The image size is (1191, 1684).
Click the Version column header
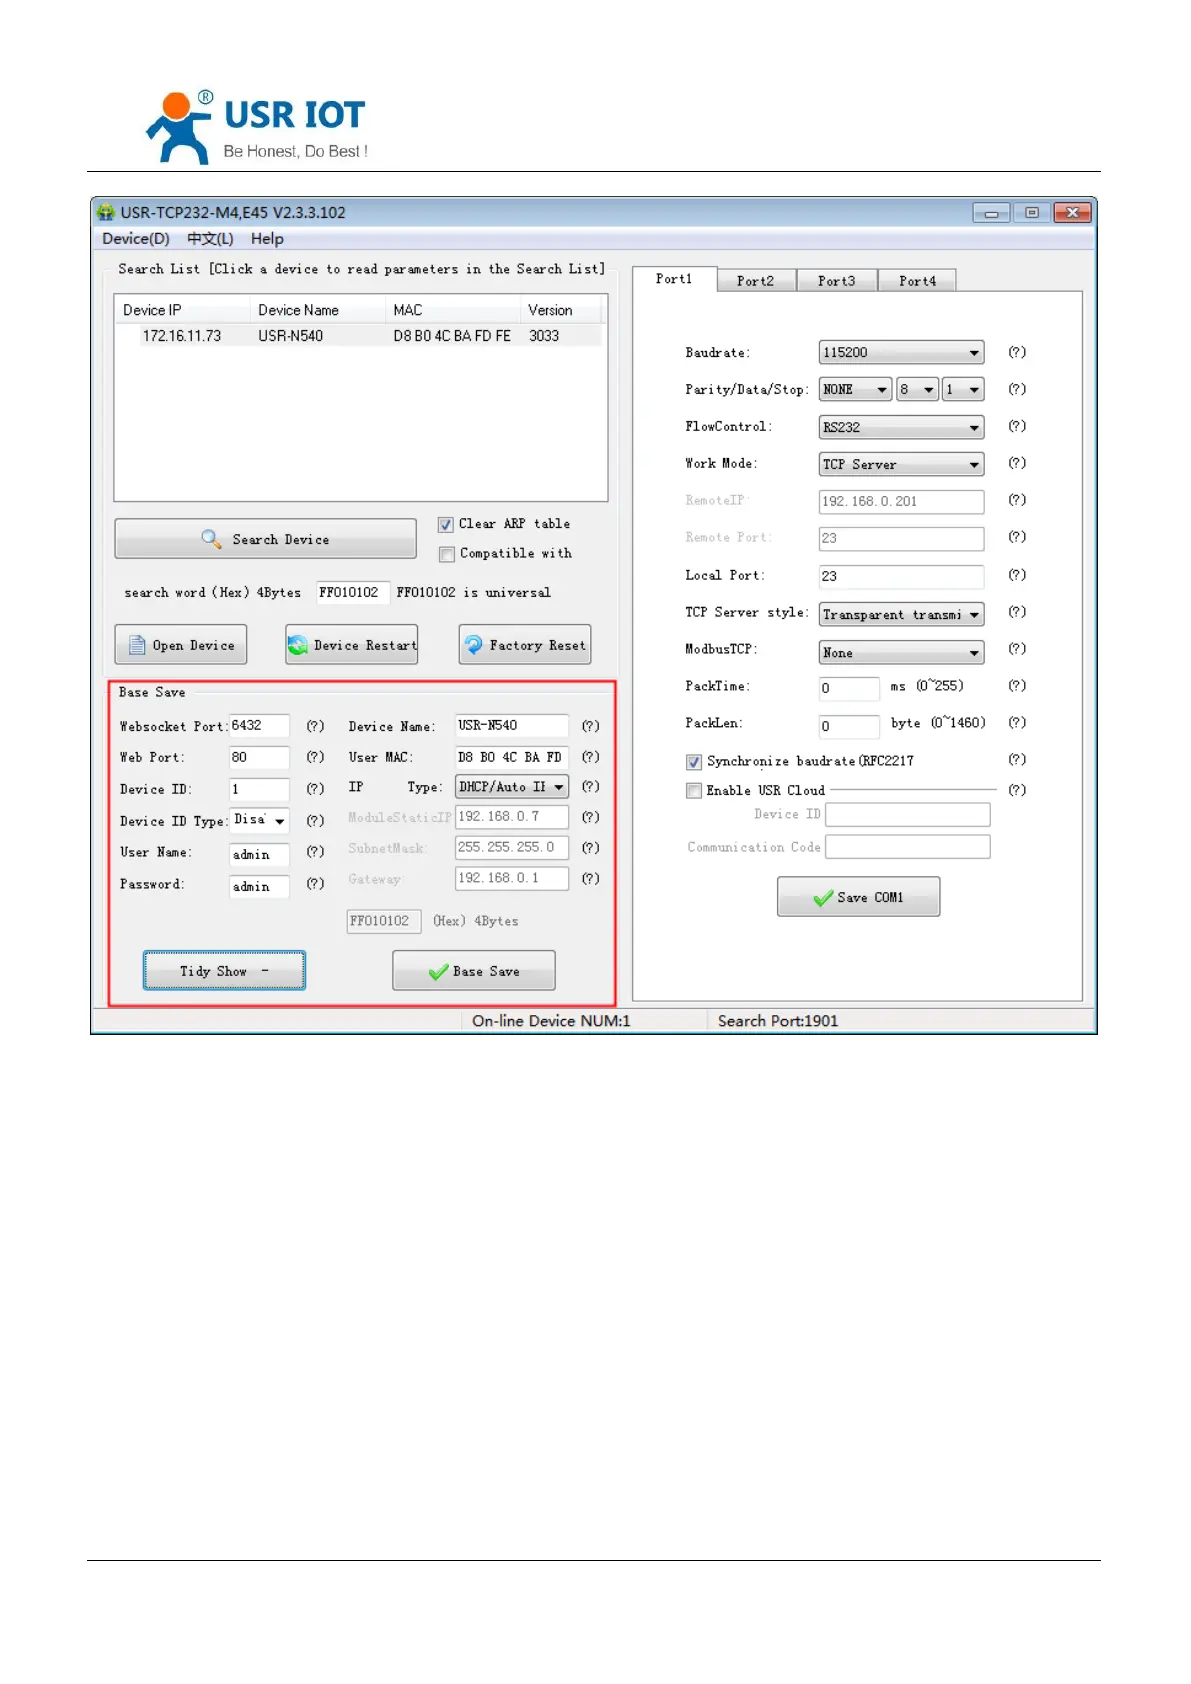tap(561, 310)
